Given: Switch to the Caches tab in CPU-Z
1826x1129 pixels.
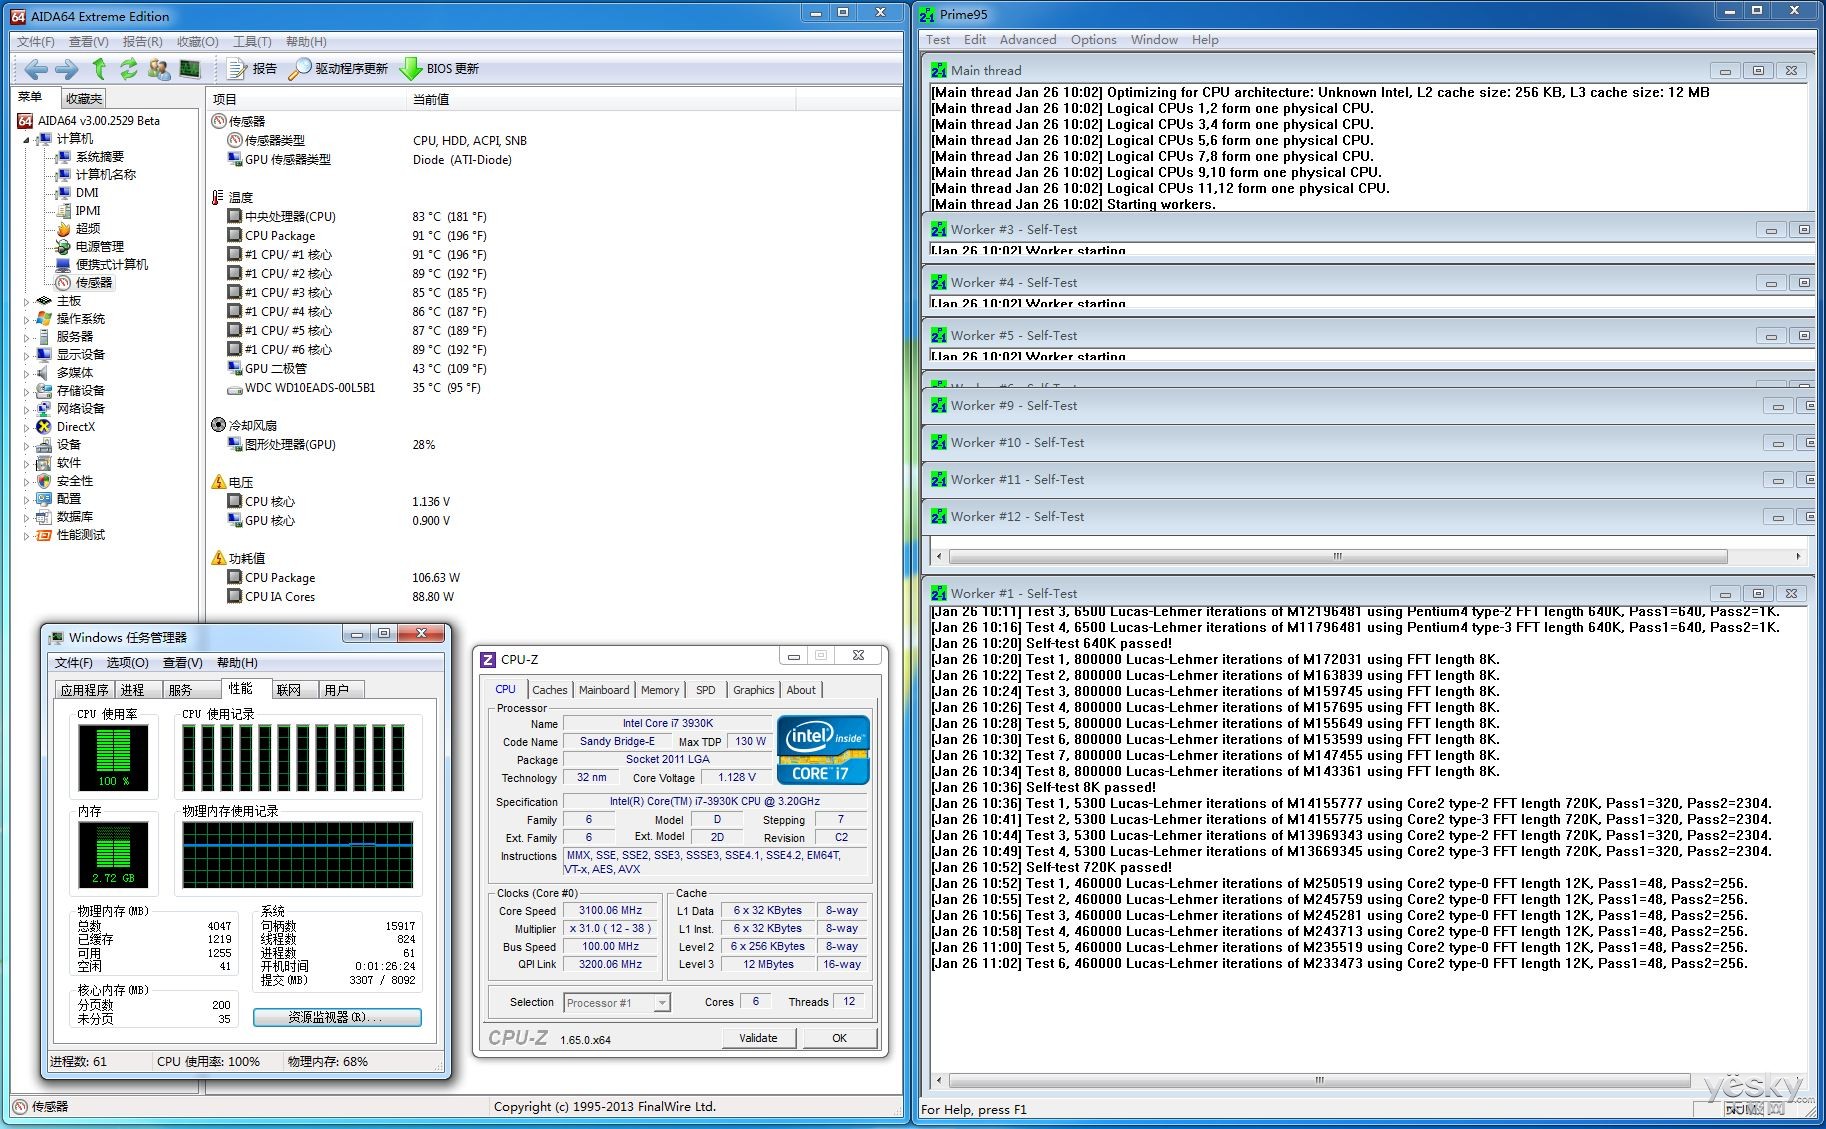Looking at the screenshot, I should [549, 690].
